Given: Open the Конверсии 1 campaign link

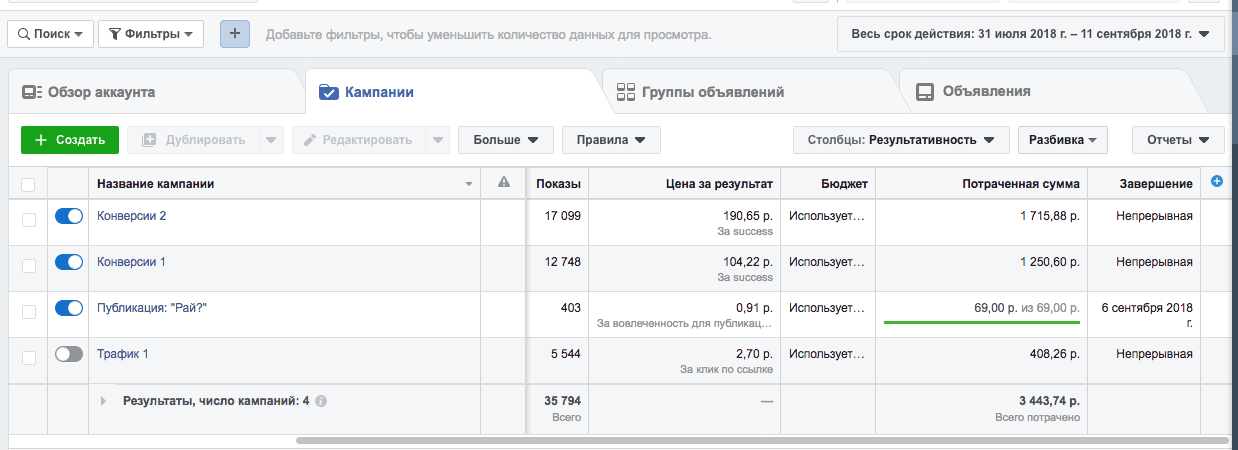Looking at the screenshot, I should [x=131, y=261].
